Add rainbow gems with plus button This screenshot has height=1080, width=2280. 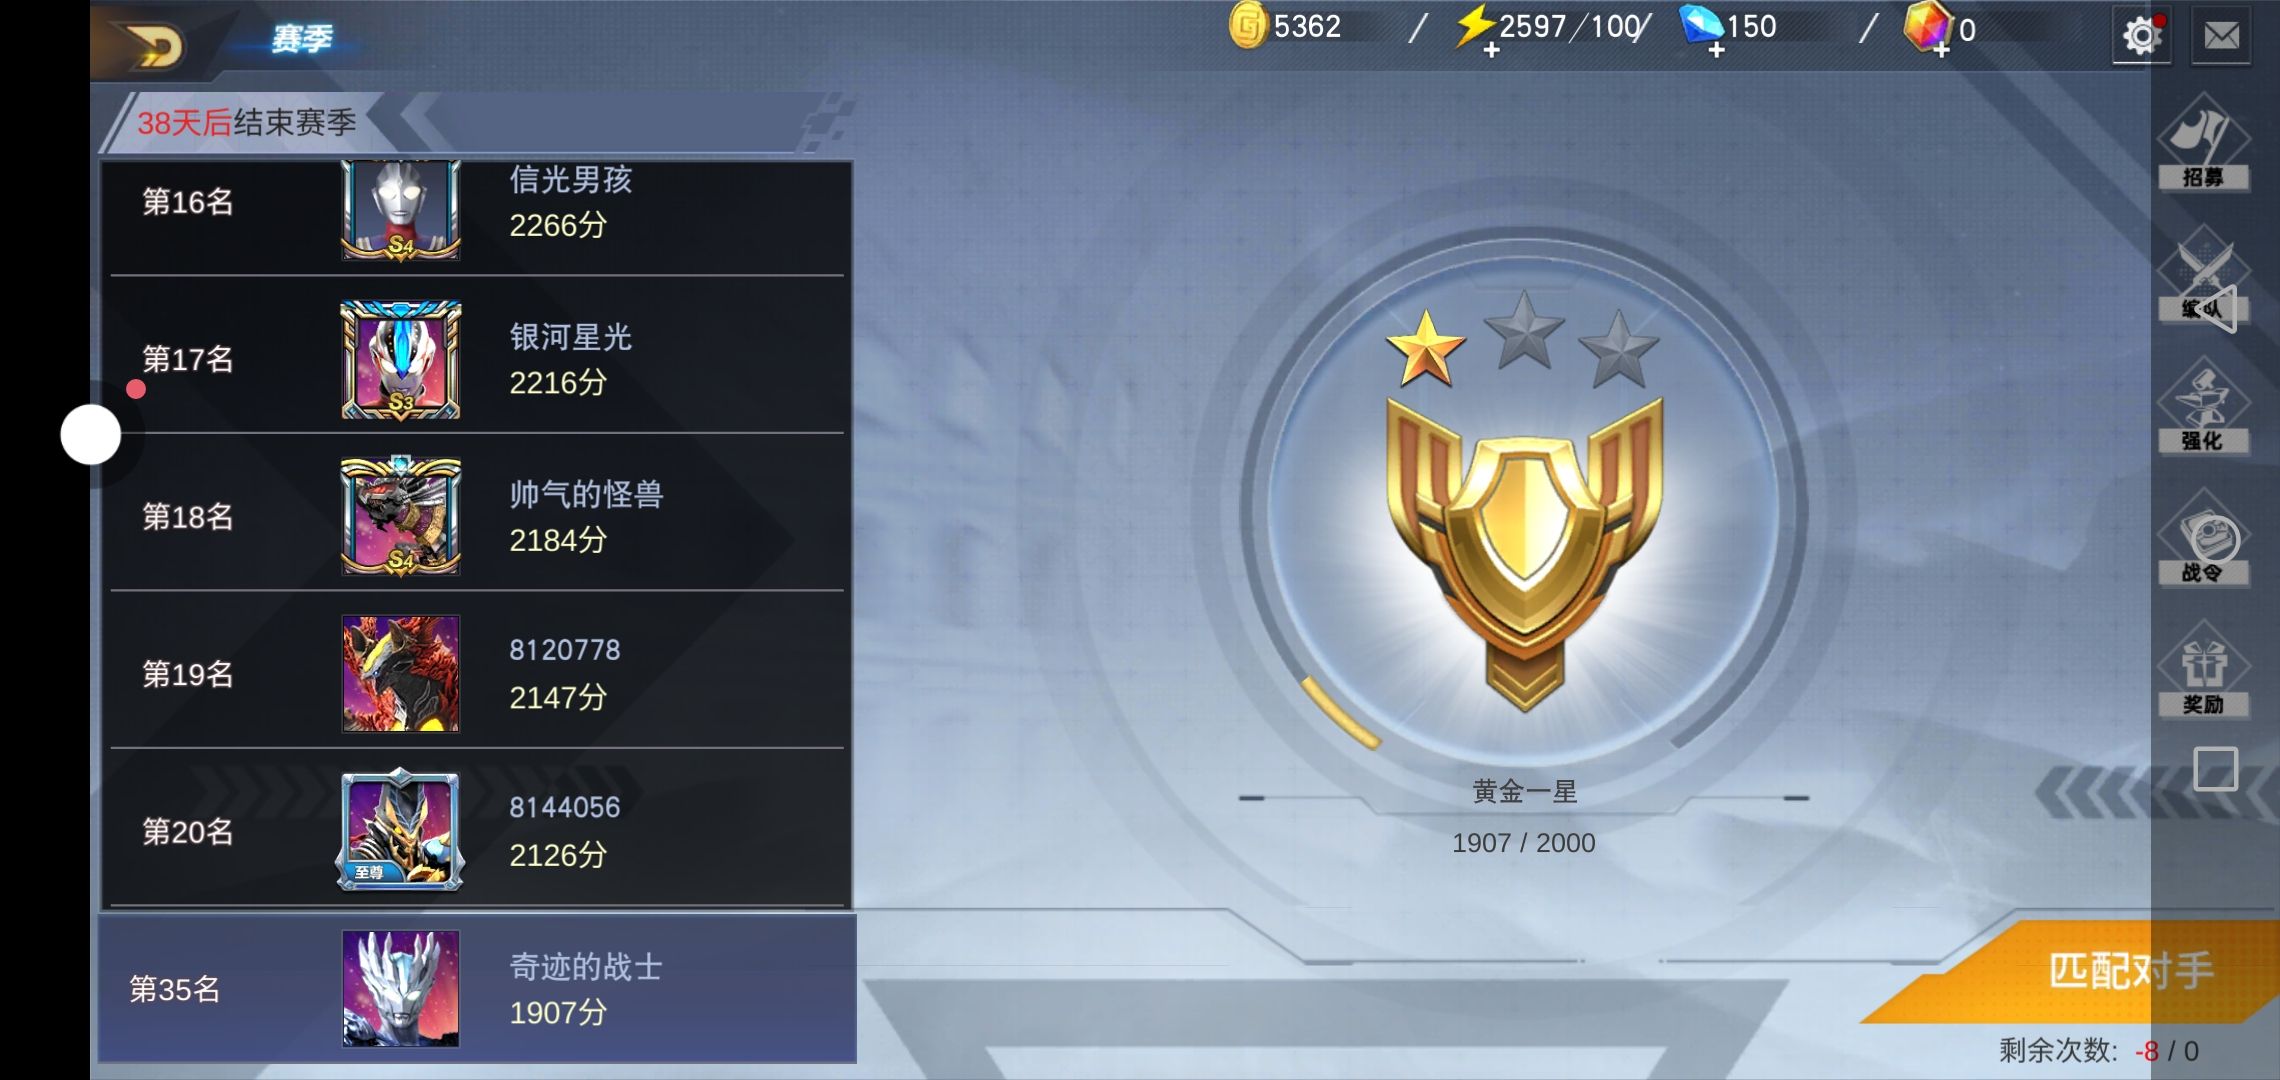click(1941, 50)
